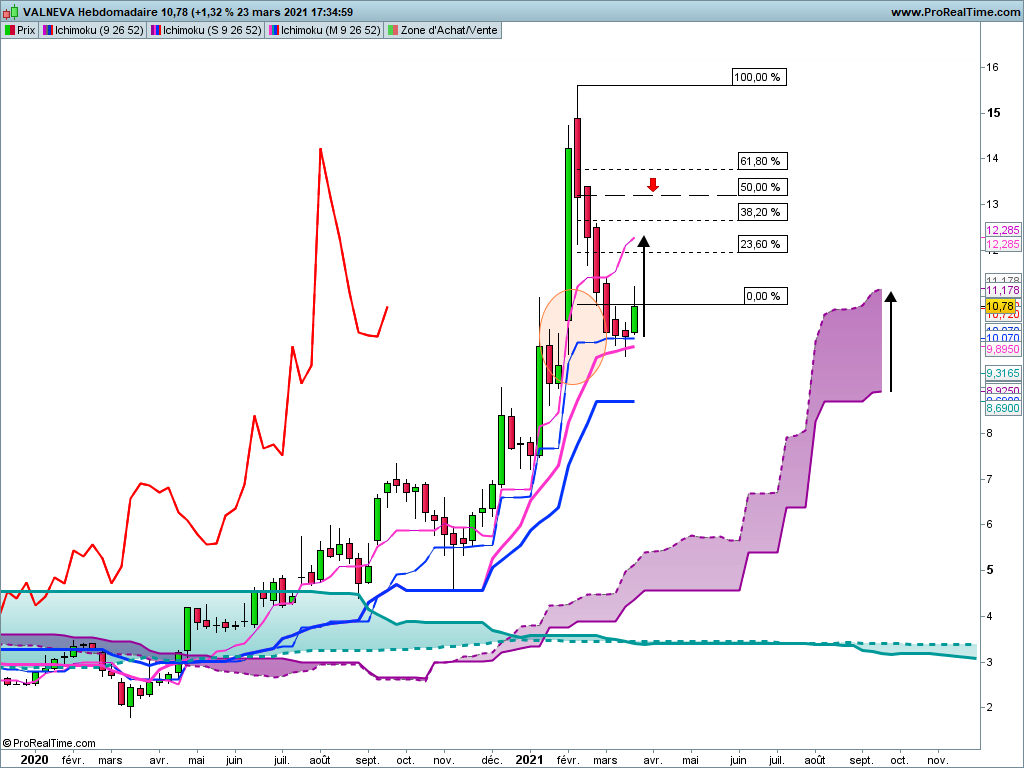Click the yellow 10,78 current price label

click(1000, 306)
